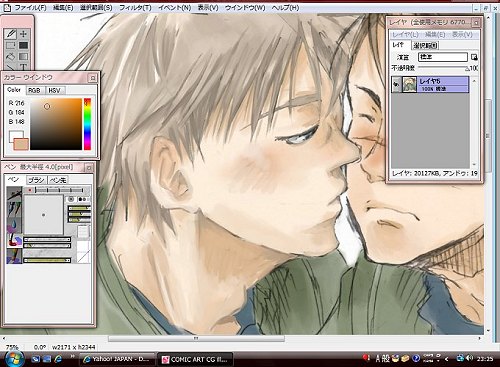Open the 編集(E) menu in the layer panel
The height and width of the screenshot is (367, 500).
435,35
